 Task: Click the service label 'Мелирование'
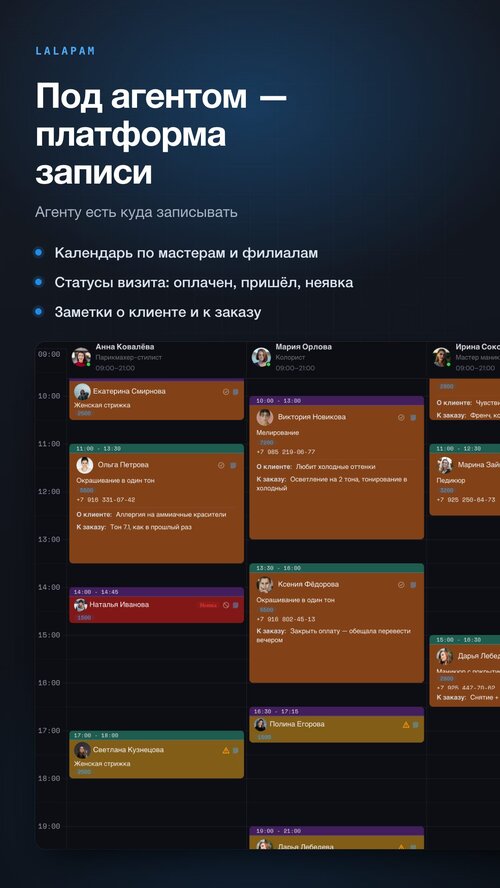(278, 433)
